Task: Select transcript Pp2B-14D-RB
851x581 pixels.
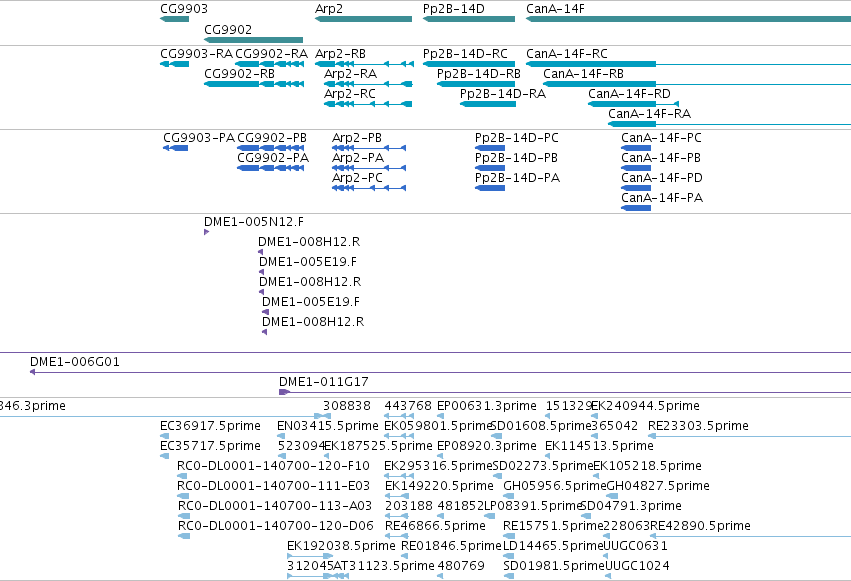Action: [476, 84]
